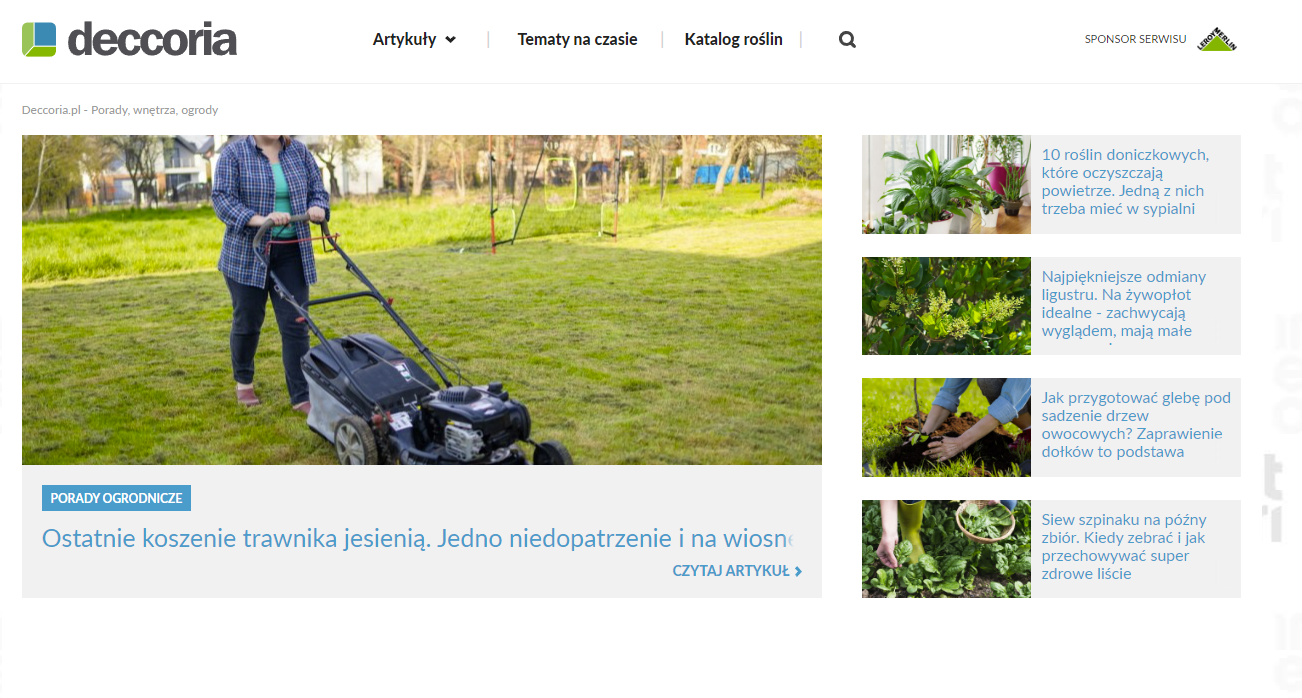Click the Leroy Merlin sponsor logo
Viewport: 1302px width, 698px height.
tap(1217, 40)
